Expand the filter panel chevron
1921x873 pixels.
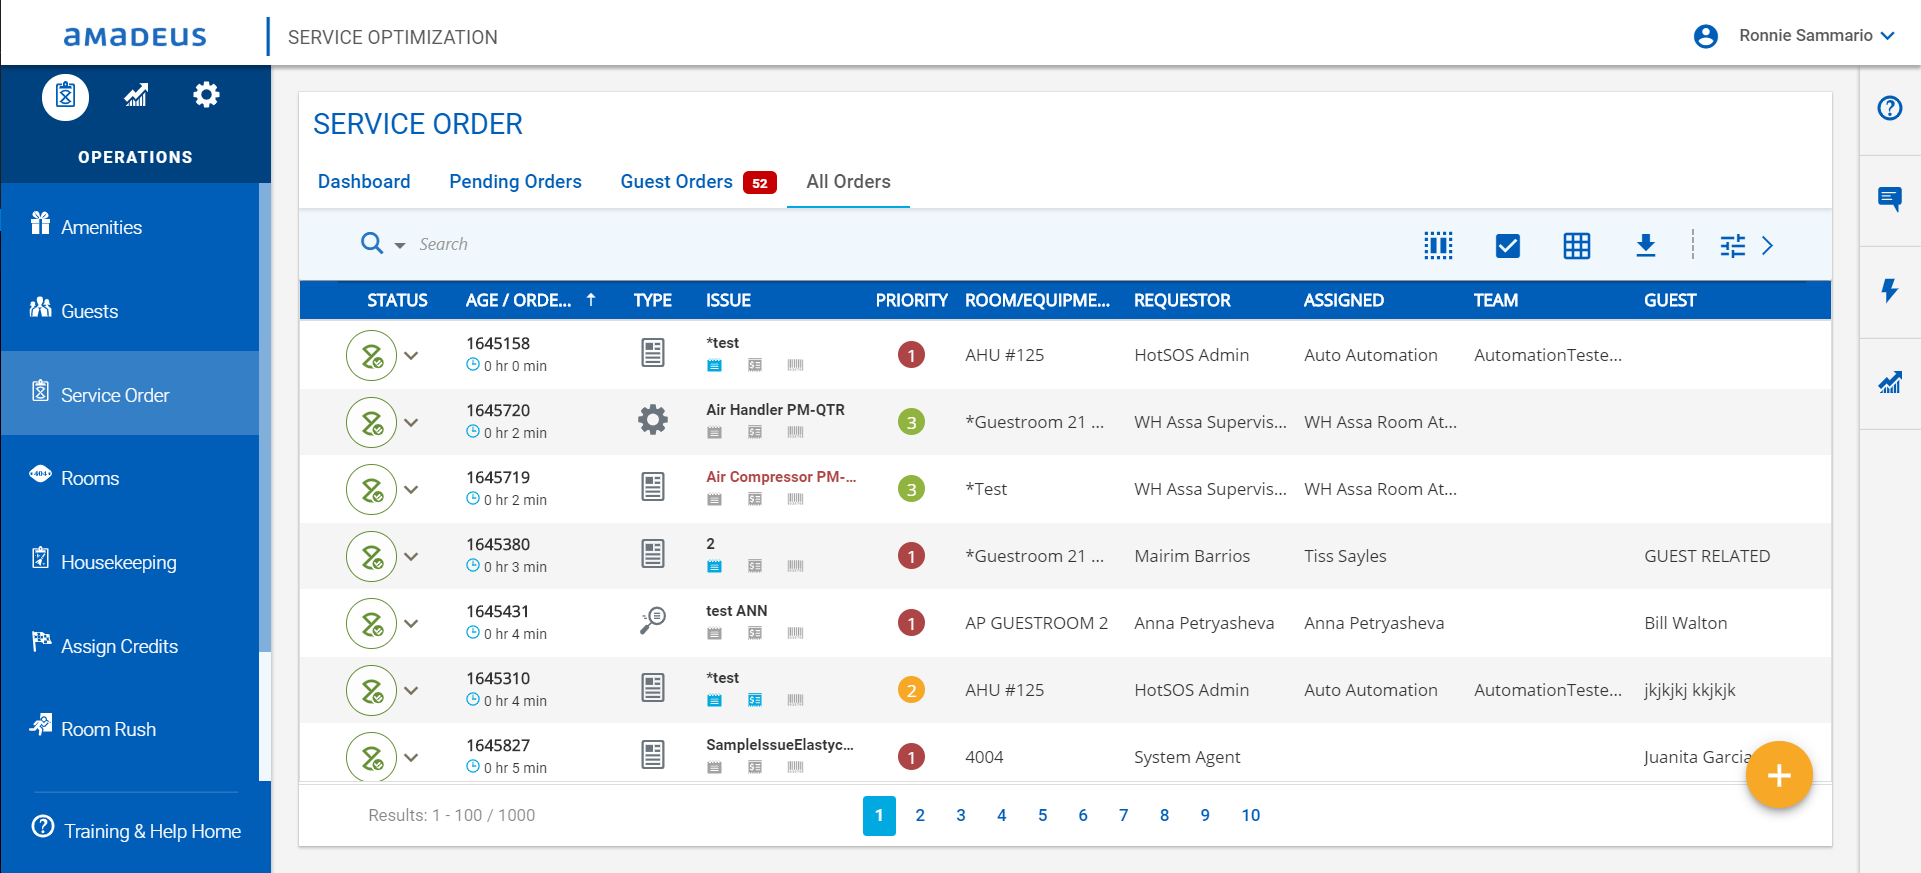(x=1768, y=245)
